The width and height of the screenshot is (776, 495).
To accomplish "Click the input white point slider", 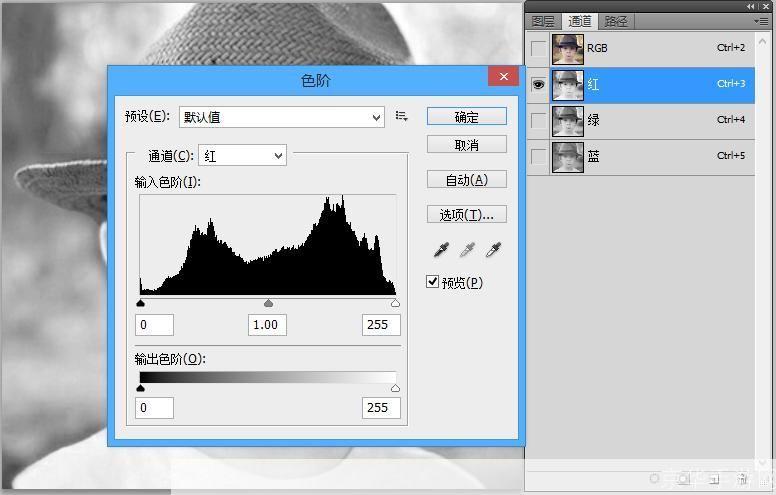I will coord(395,303).
